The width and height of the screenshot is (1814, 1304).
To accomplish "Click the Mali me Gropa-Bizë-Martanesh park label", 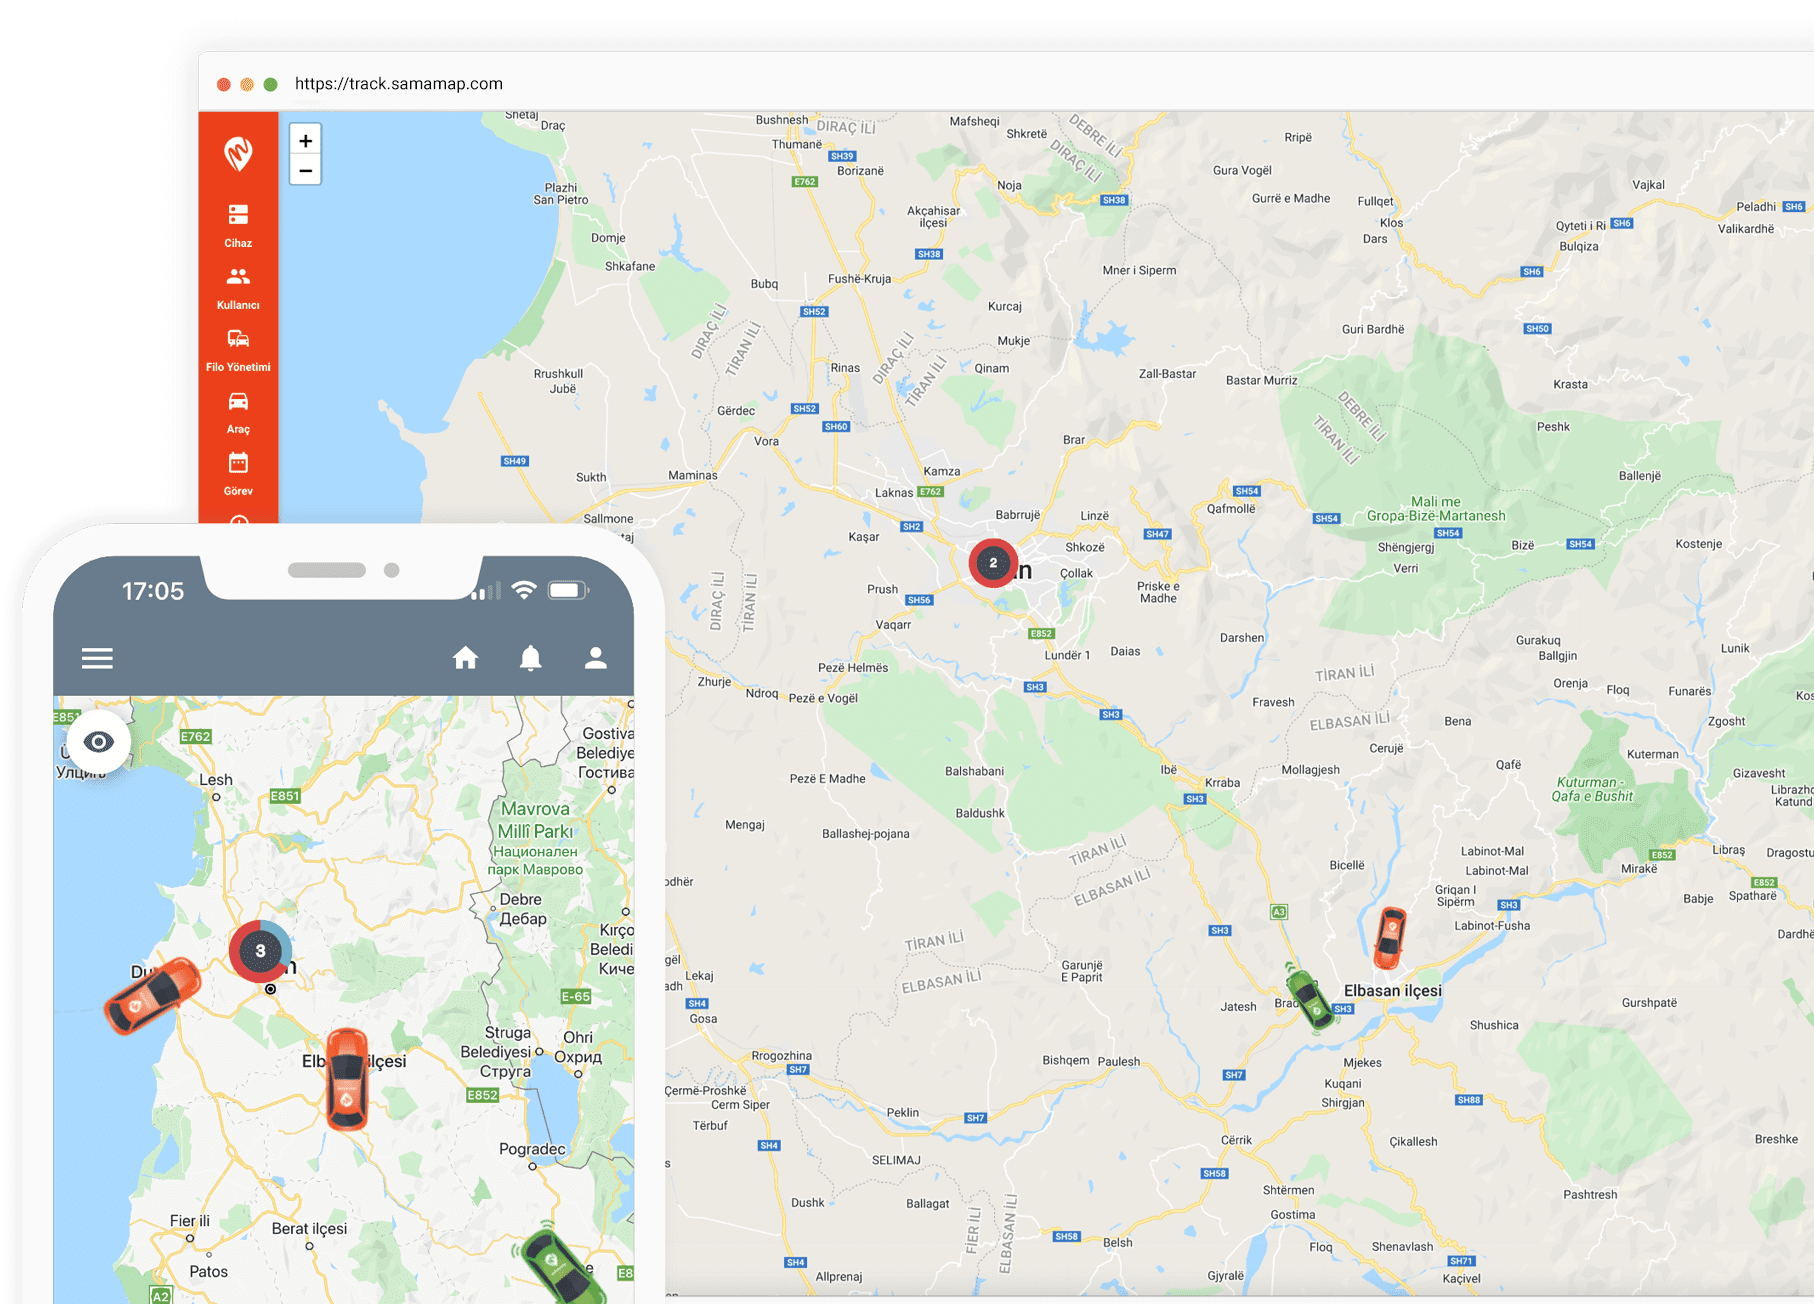I will [1436, 509].
